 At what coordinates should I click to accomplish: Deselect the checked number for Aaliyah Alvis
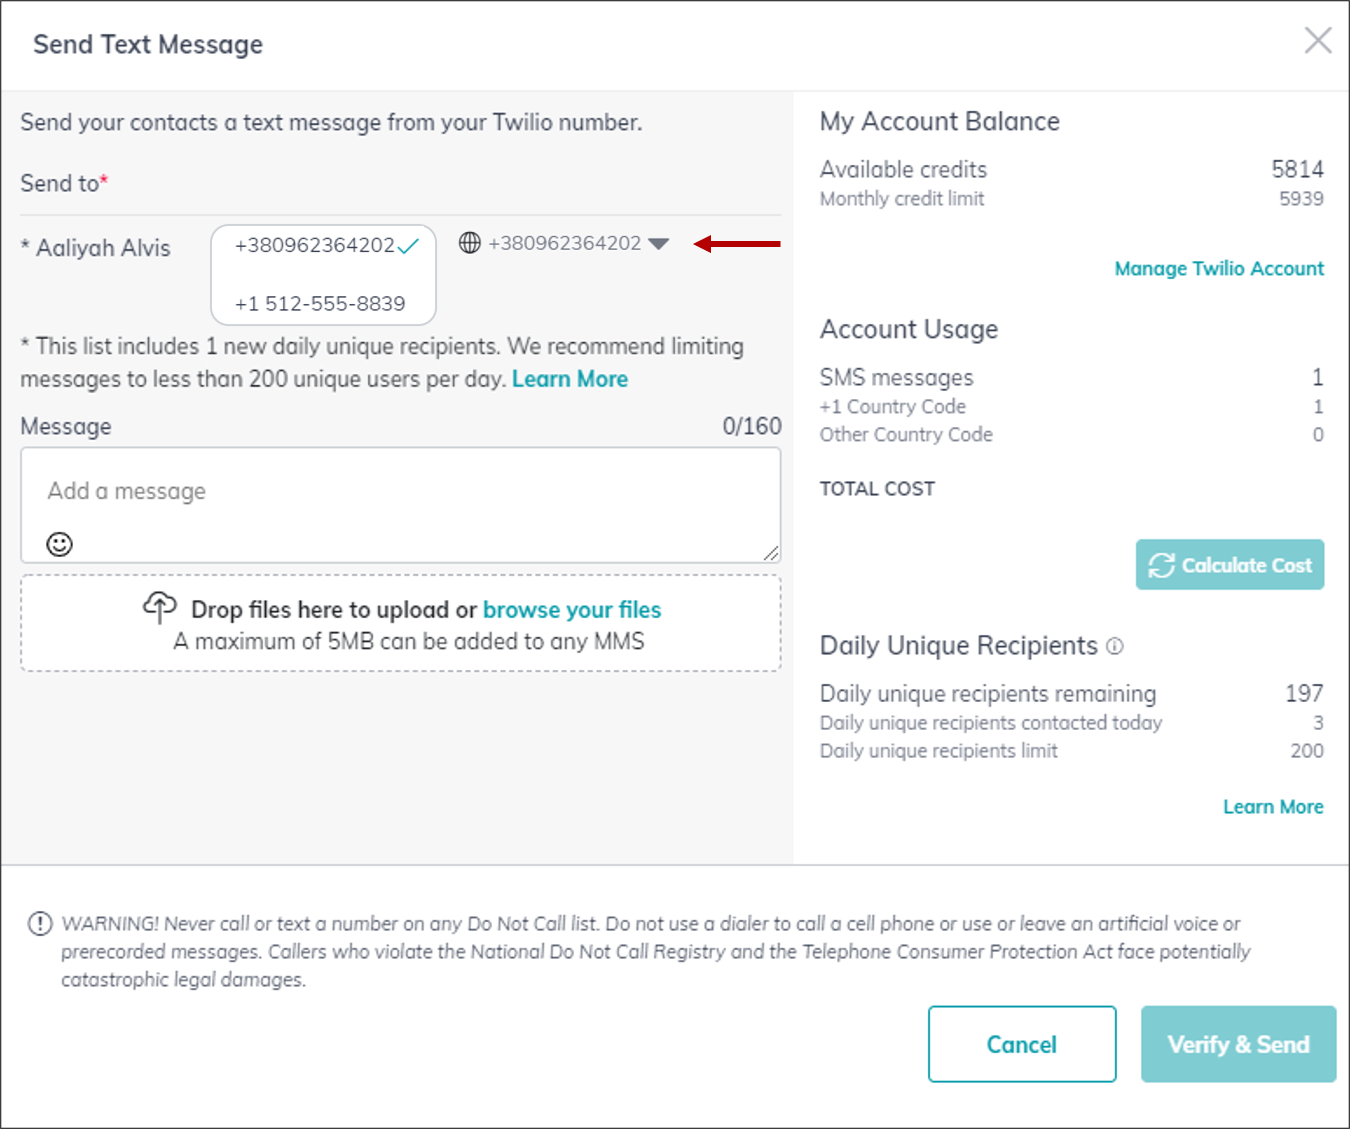(x=405, y=244)
